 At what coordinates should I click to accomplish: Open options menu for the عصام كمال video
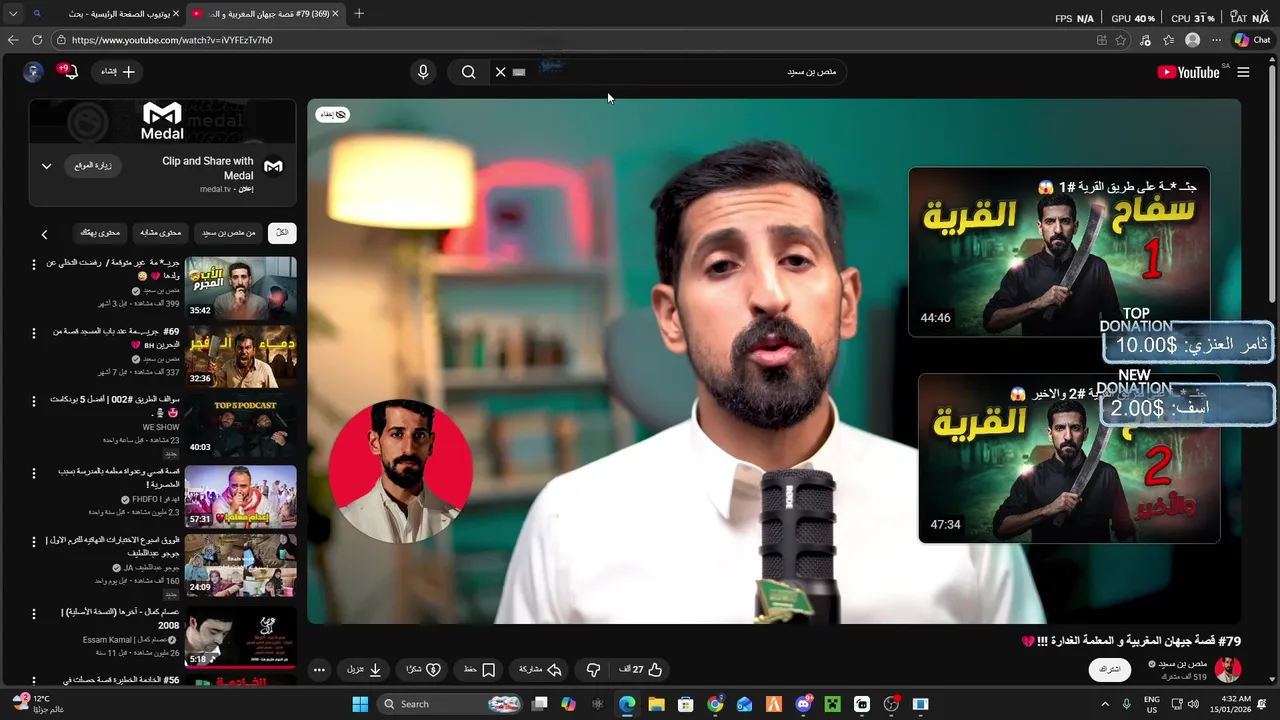pyautogui.click(x=33, y=614)
